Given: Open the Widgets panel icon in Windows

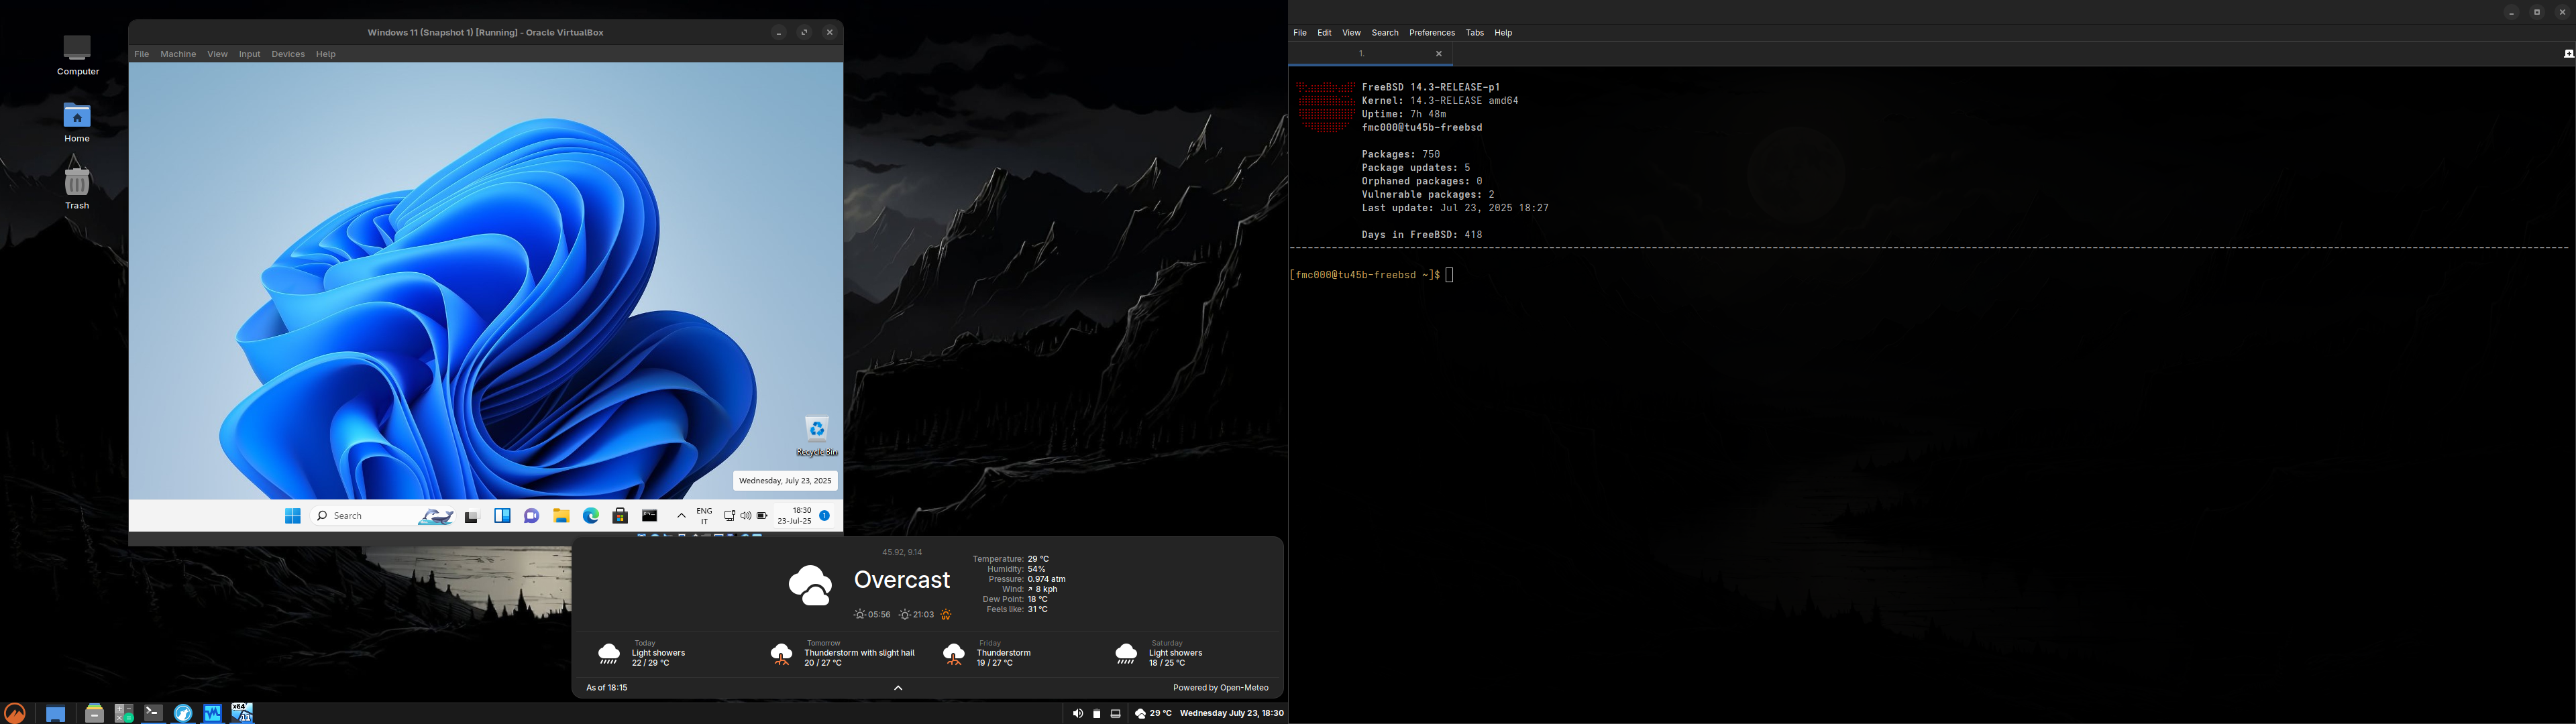Looking at the screenshot, I should click(502, 516).
